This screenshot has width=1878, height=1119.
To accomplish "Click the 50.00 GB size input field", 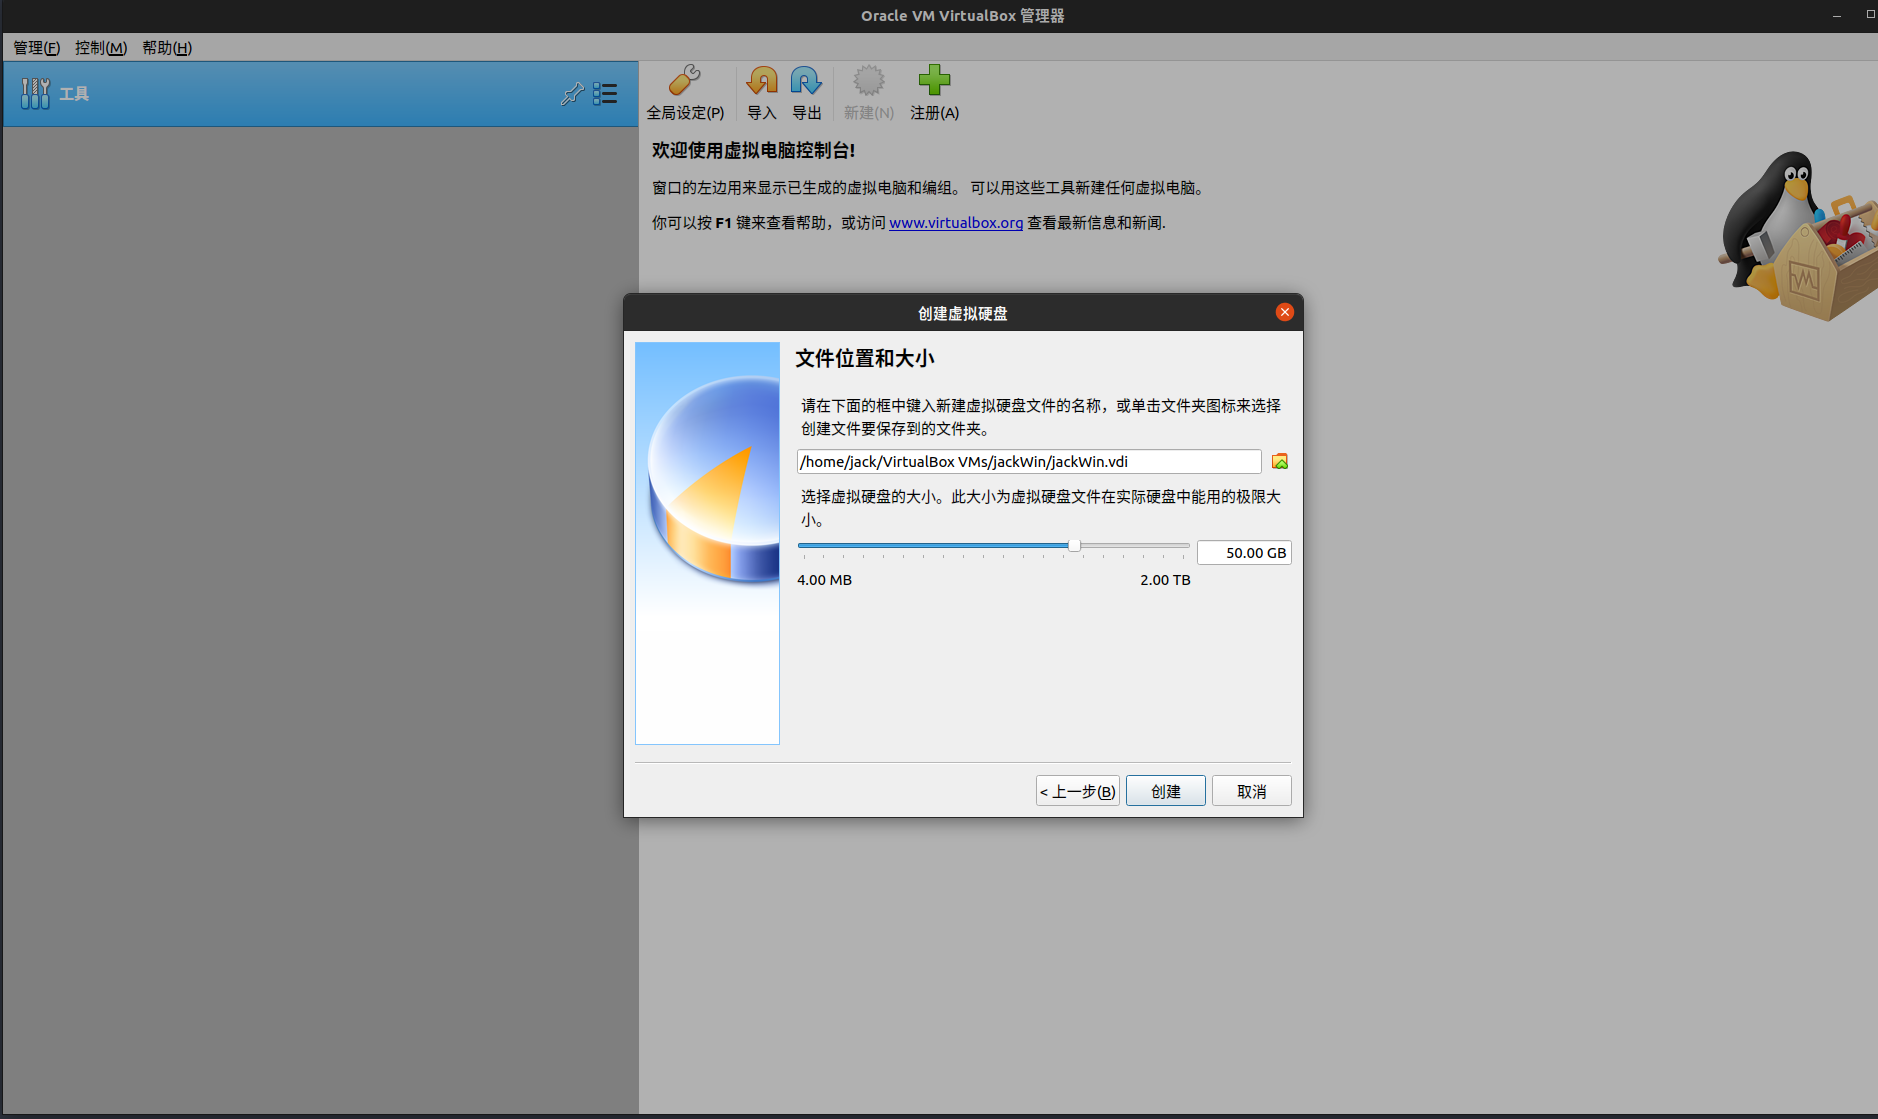I will [1244, 553].
